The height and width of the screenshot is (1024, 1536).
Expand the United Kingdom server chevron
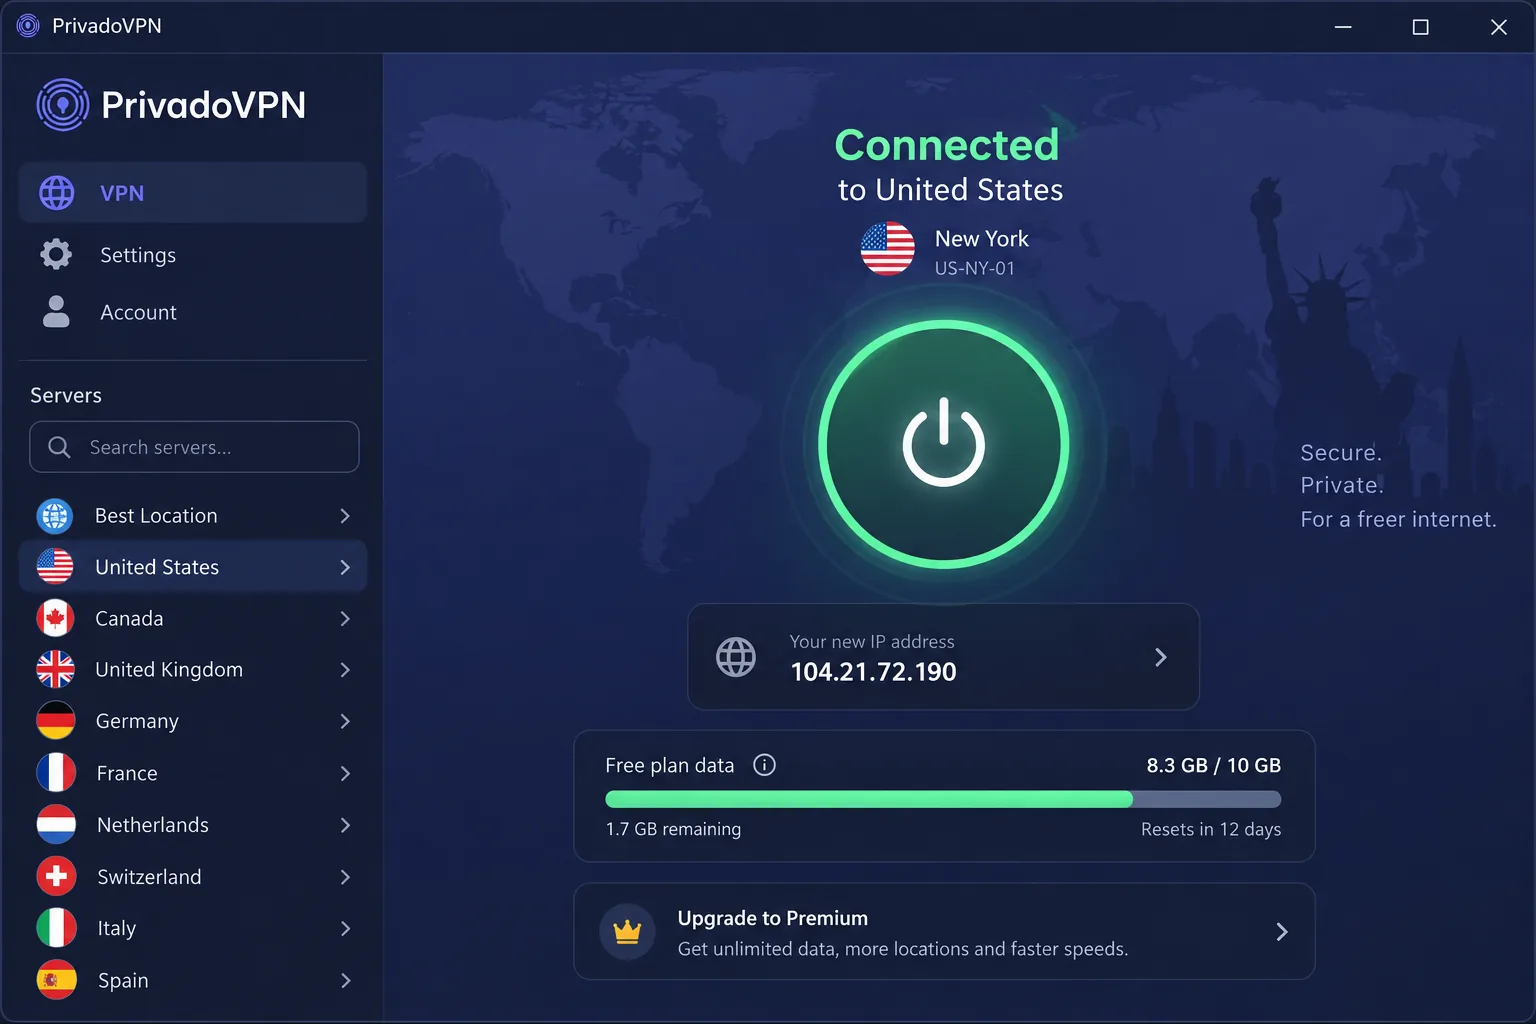pyautogui.click(x=345, y=670)
